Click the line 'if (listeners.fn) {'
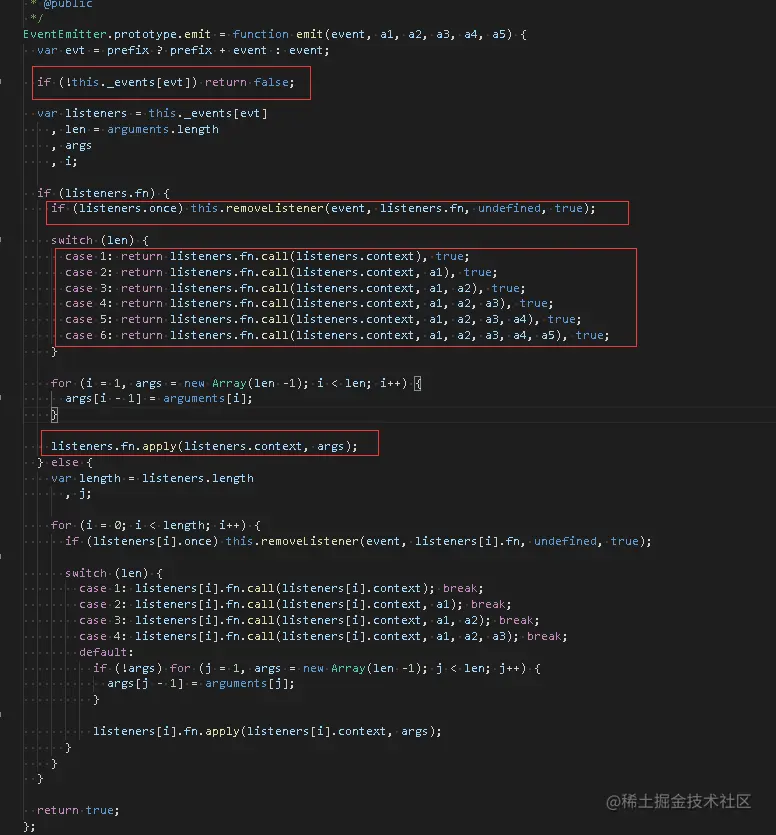The width and height of the screenshot is (776, 835). coord(103,193)
